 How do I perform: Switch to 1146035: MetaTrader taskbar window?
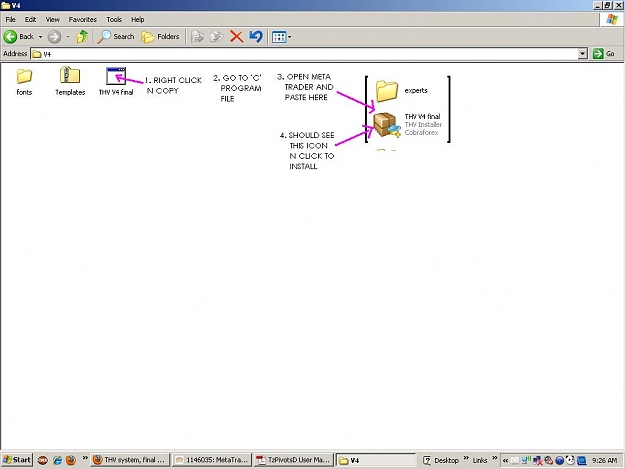(x=212, y=460)
